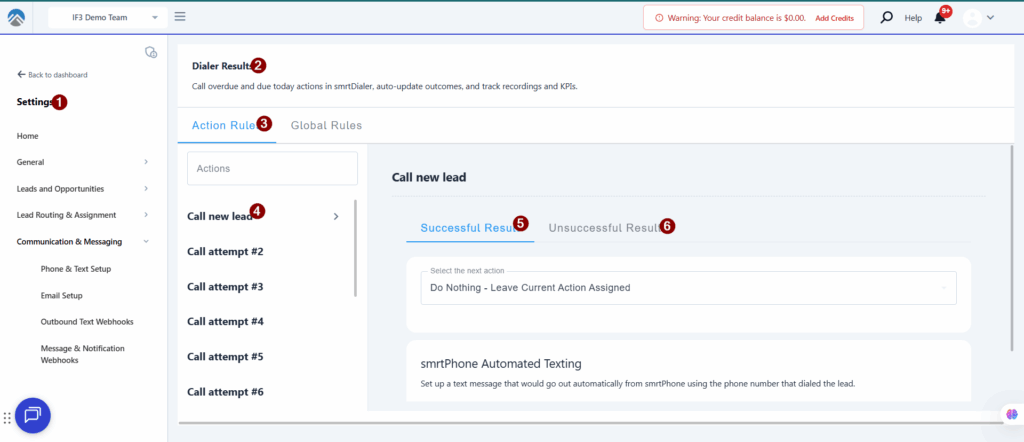Click the search magnifier icon
Screen dimensions: 1024x442
click(886, 18)
